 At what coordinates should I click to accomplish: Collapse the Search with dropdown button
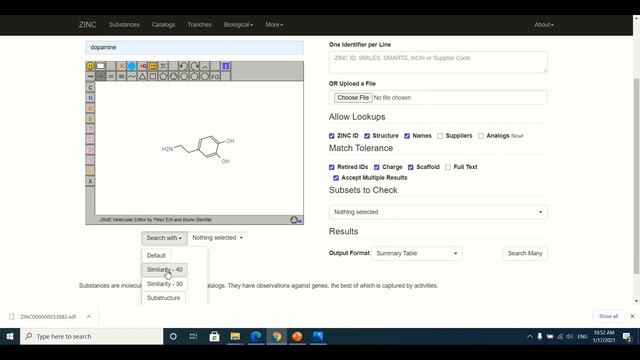tap(164, 238)
